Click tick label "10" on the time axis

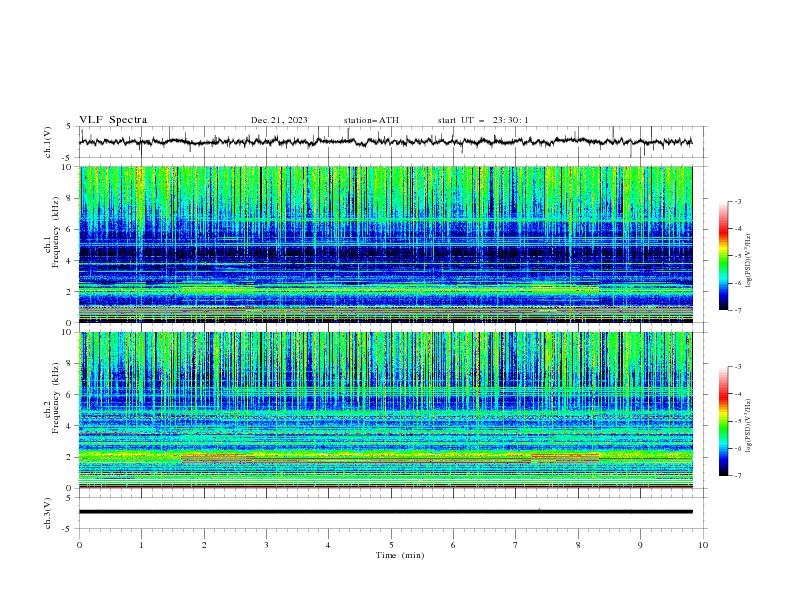point(703,545)
